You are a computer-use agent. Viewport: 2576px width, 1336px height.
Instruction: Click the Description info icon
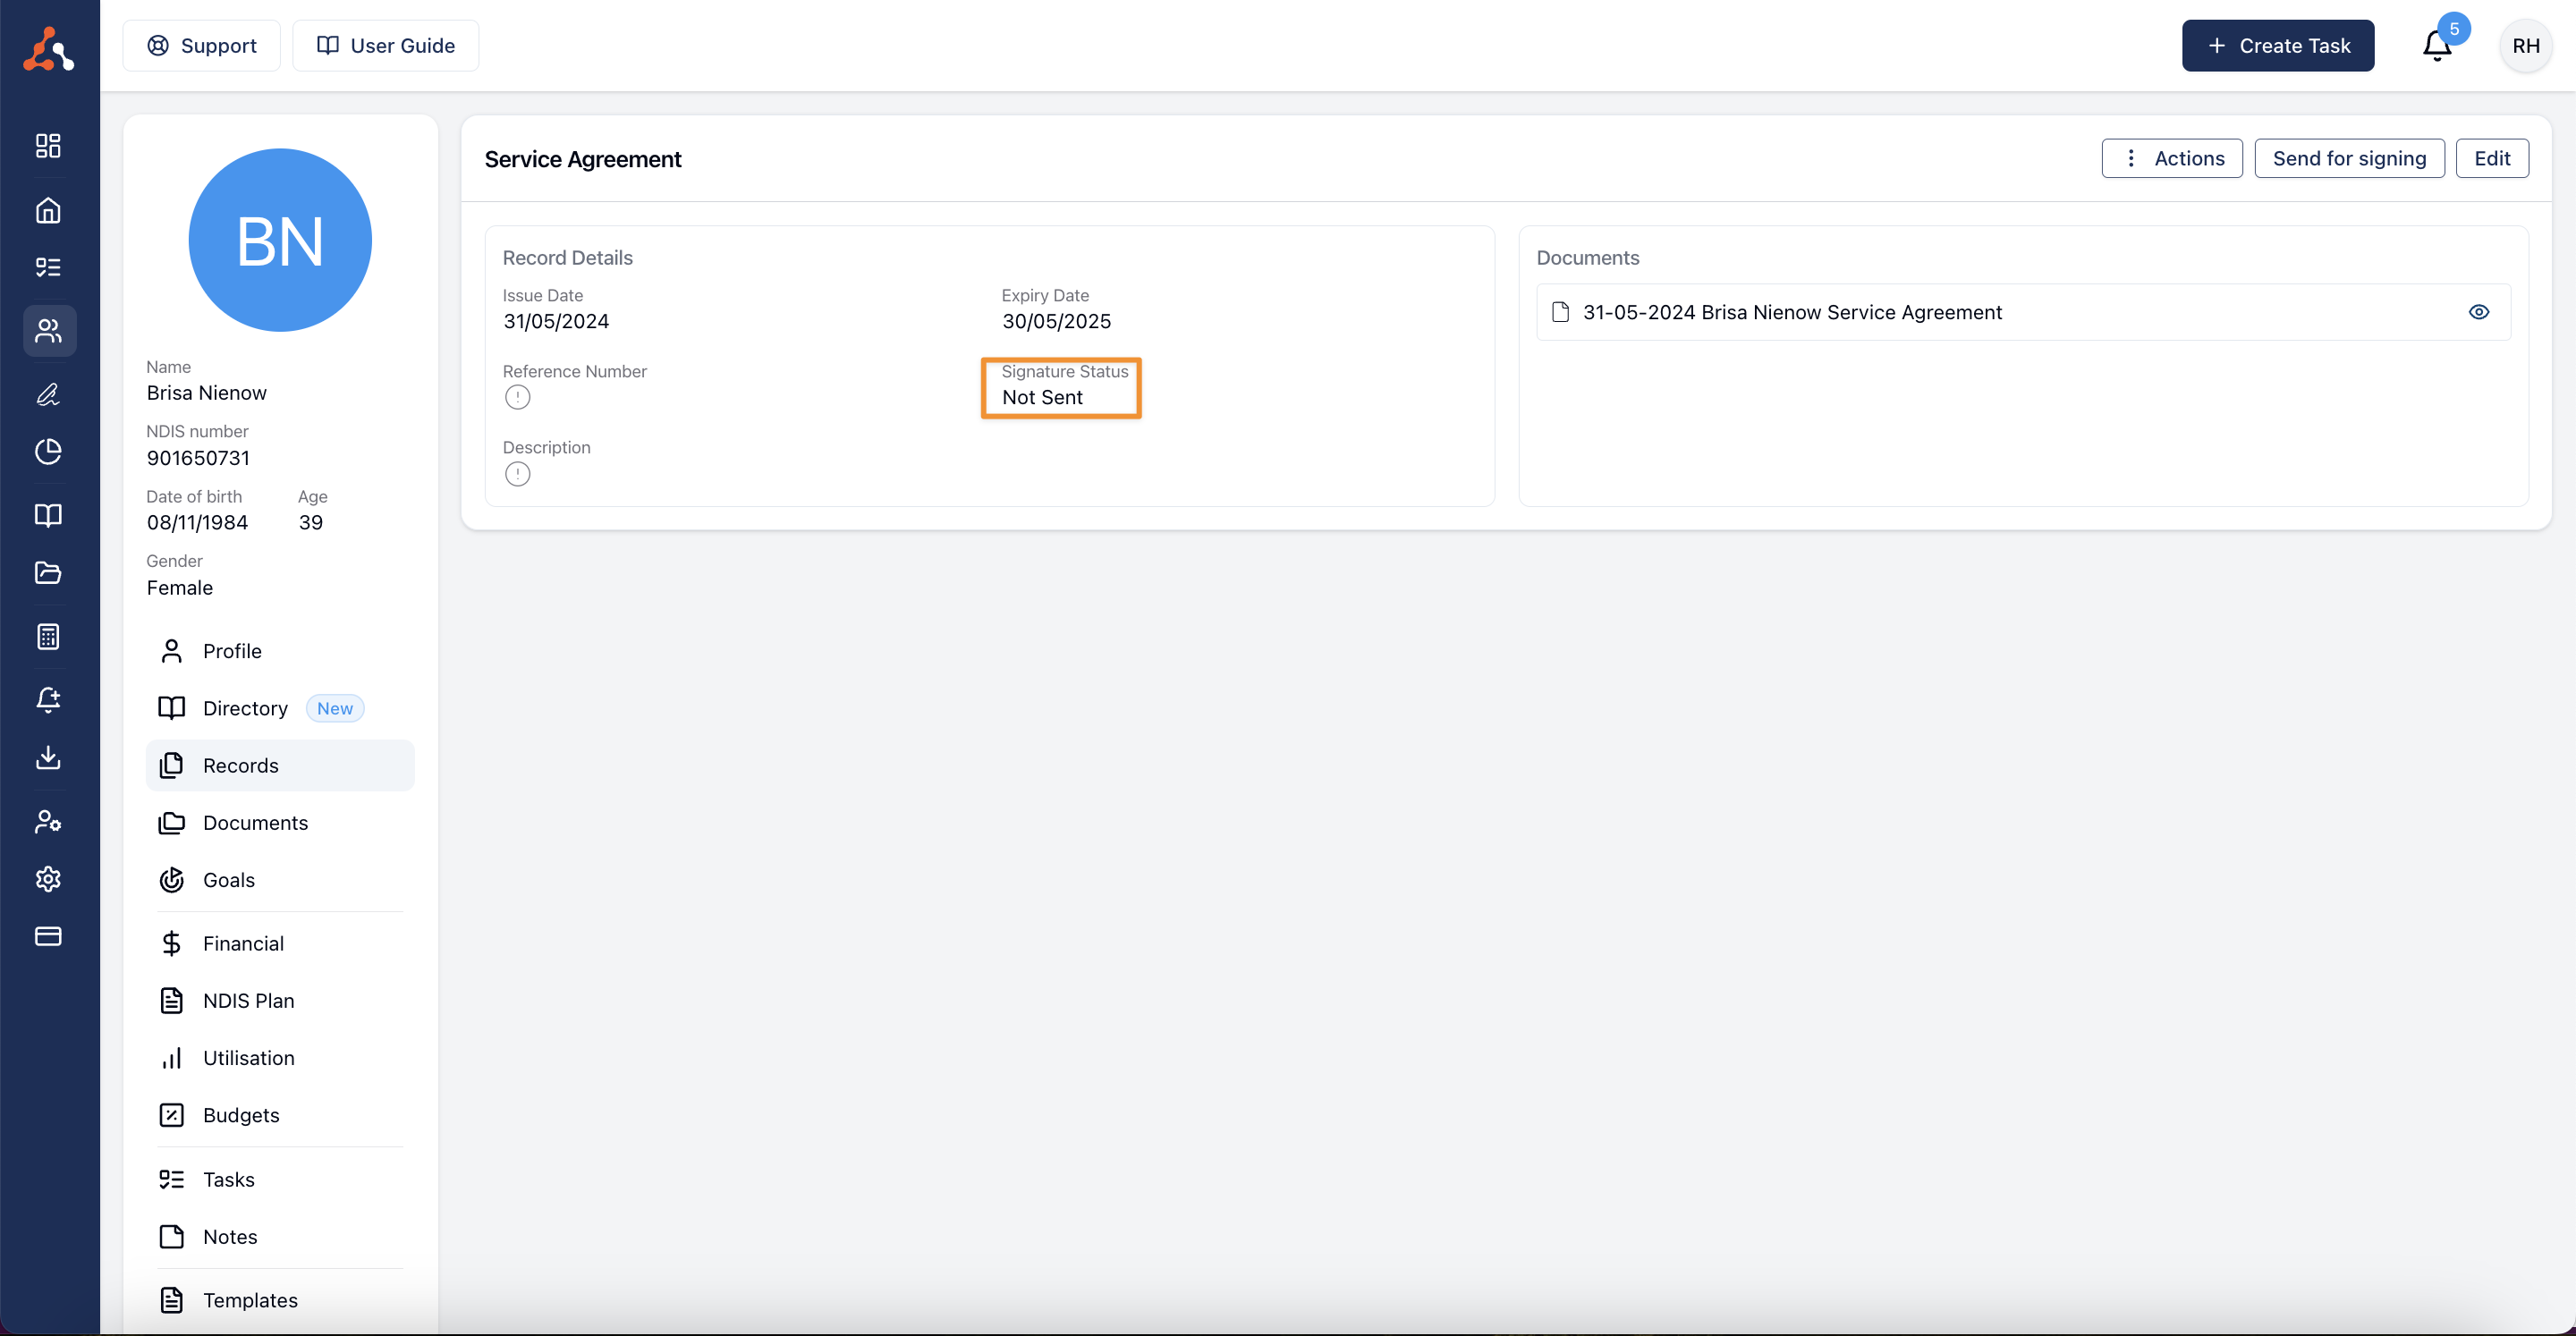click(517, 474)
